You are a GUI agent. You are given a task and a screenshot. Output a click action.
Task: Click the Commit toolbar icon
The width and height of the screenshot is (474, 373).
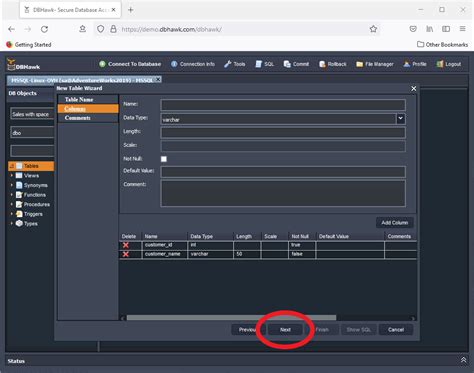287,64
